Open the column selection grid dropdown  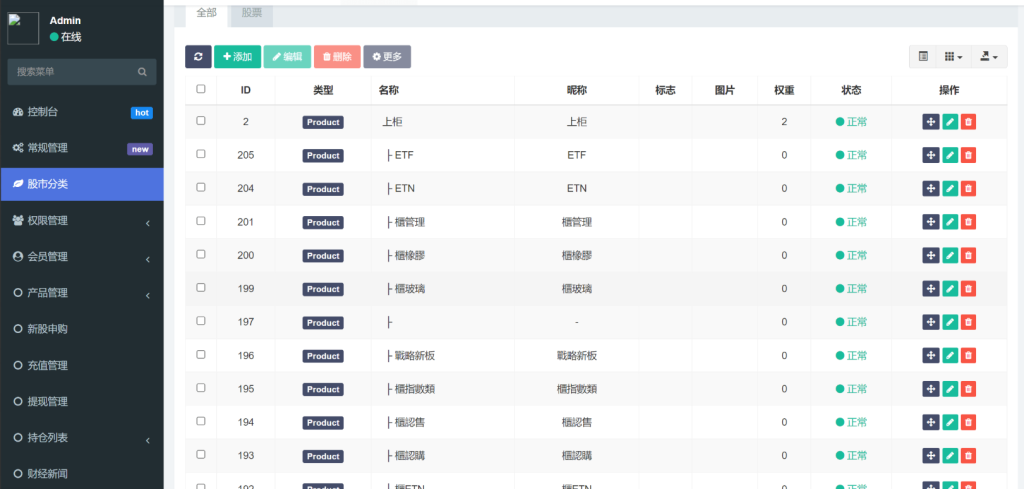tap(953, 57)
